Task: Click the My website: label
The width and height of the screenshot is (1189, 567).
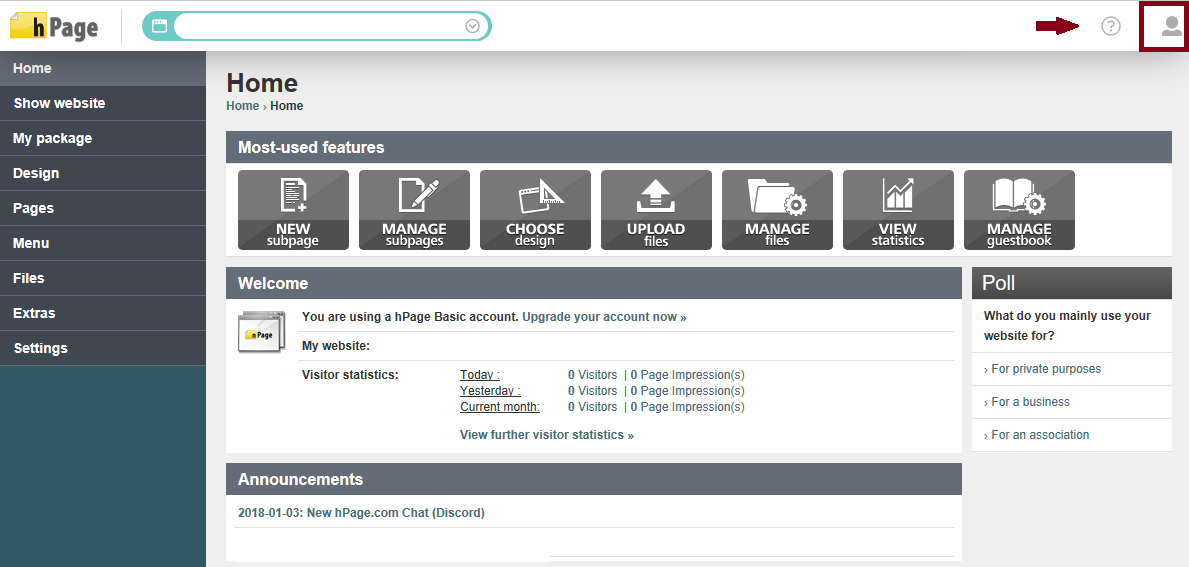Action: click(x=336, y=346)
